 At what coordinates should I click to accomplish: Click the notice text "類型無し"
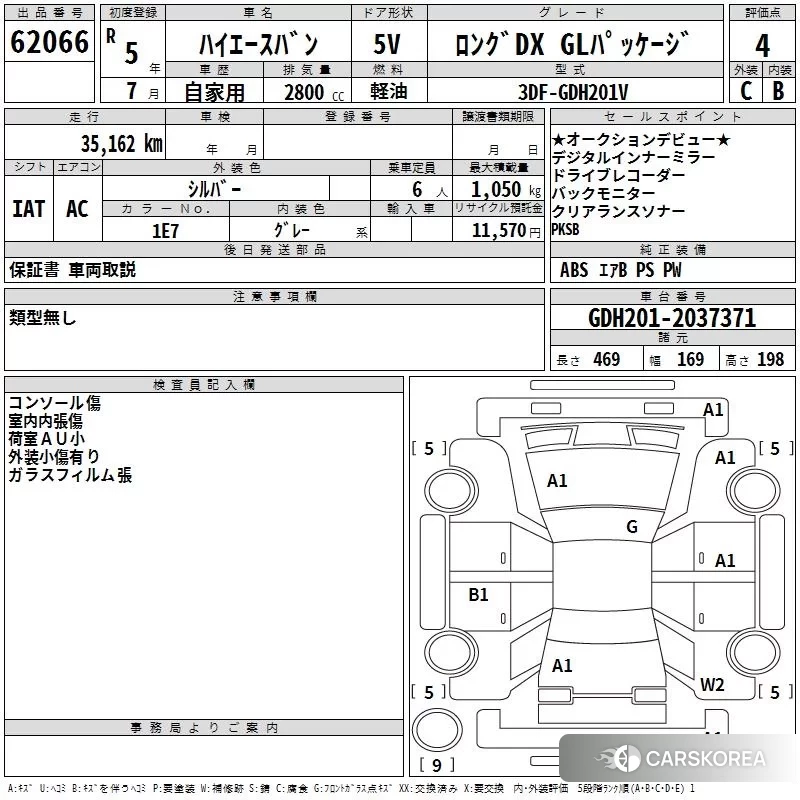(x=42, y=318)
